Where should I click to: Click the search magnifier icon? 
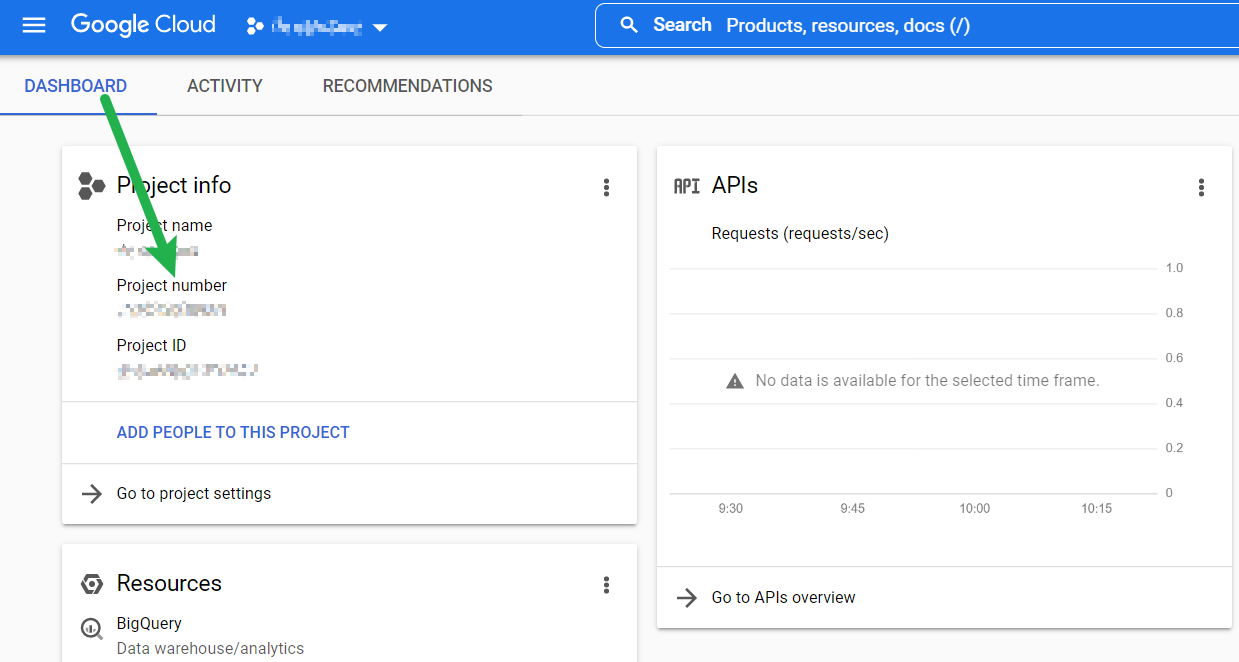click(629, 25)
